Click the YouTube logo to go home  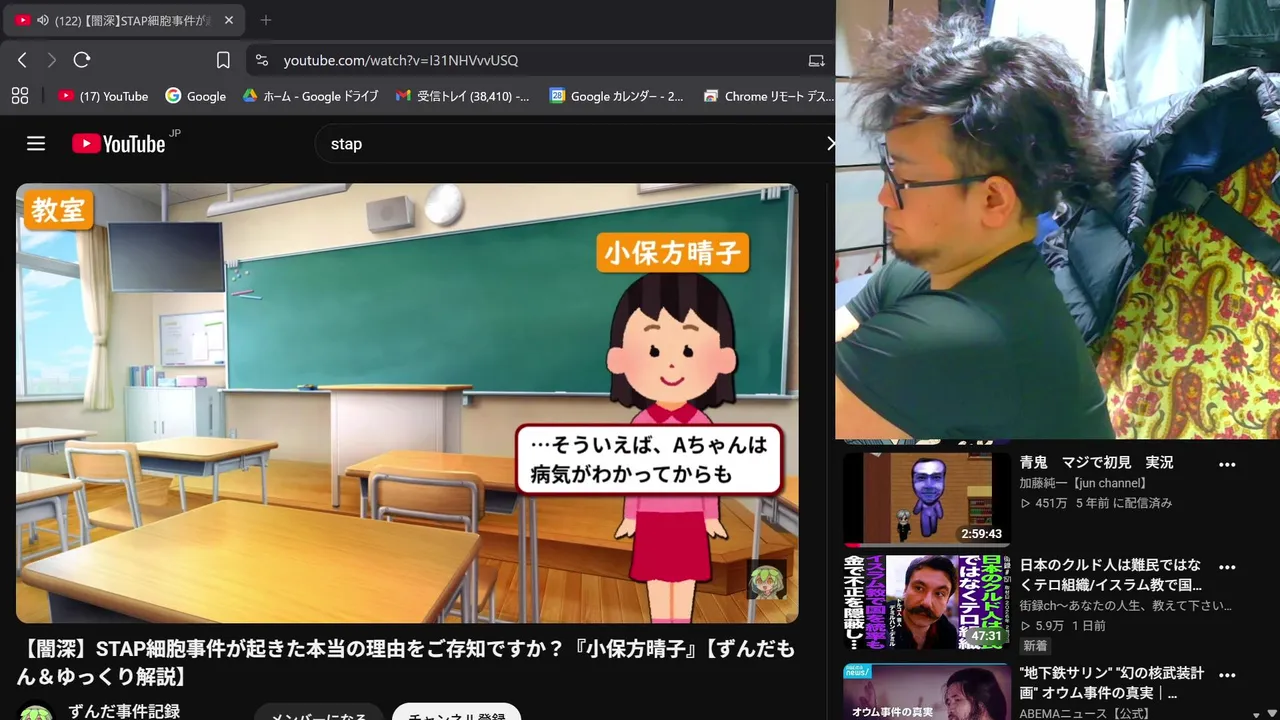point(118,144)
